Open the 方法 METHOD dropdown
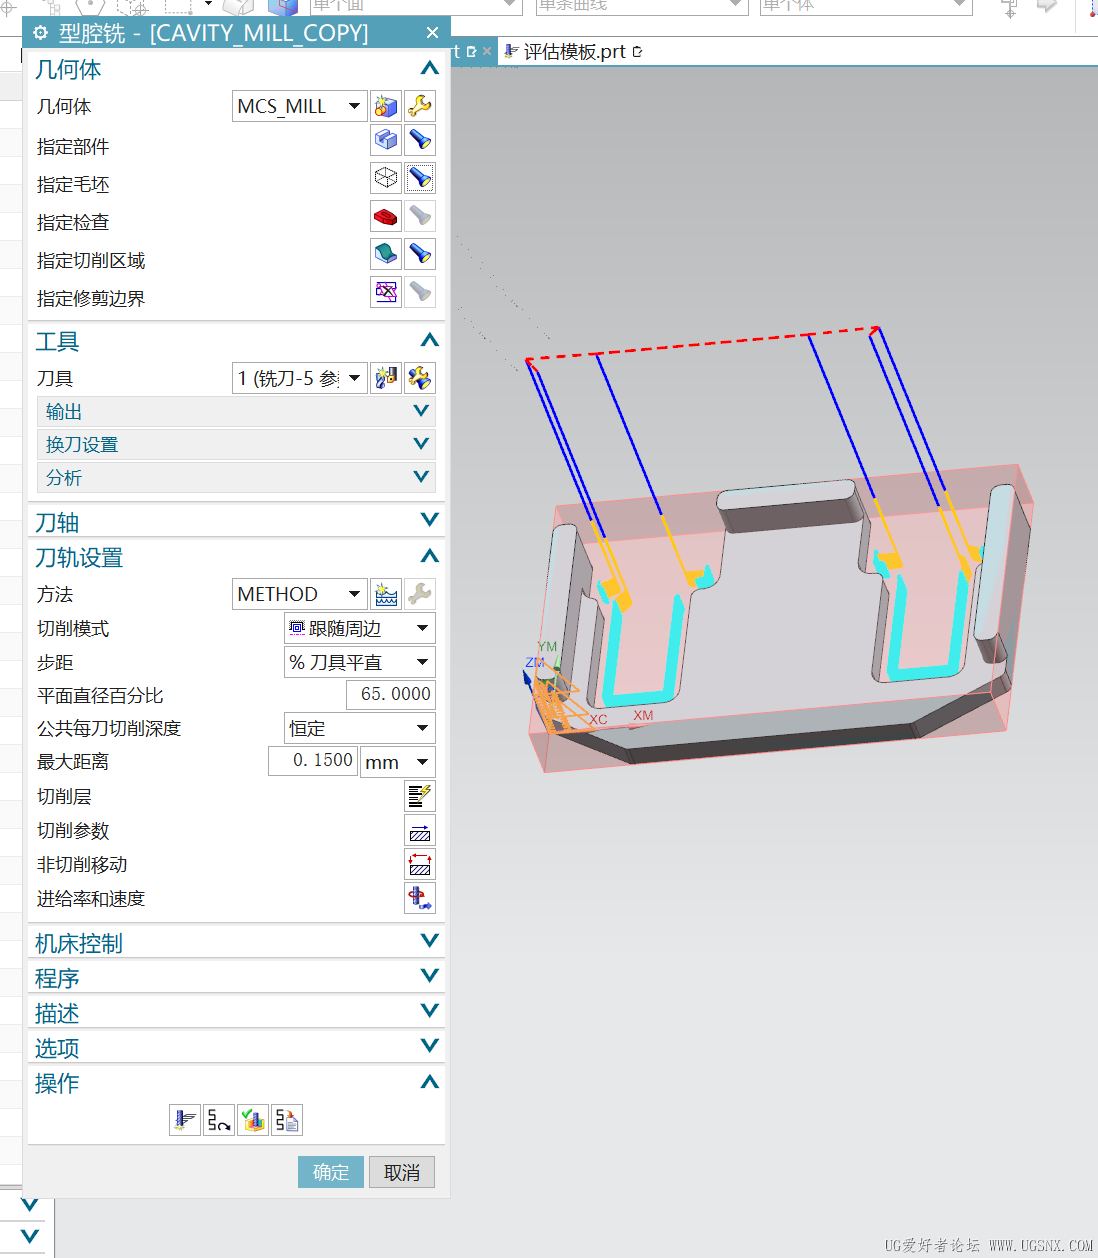The image size is (1098, 1258). (x=300, y=594)
